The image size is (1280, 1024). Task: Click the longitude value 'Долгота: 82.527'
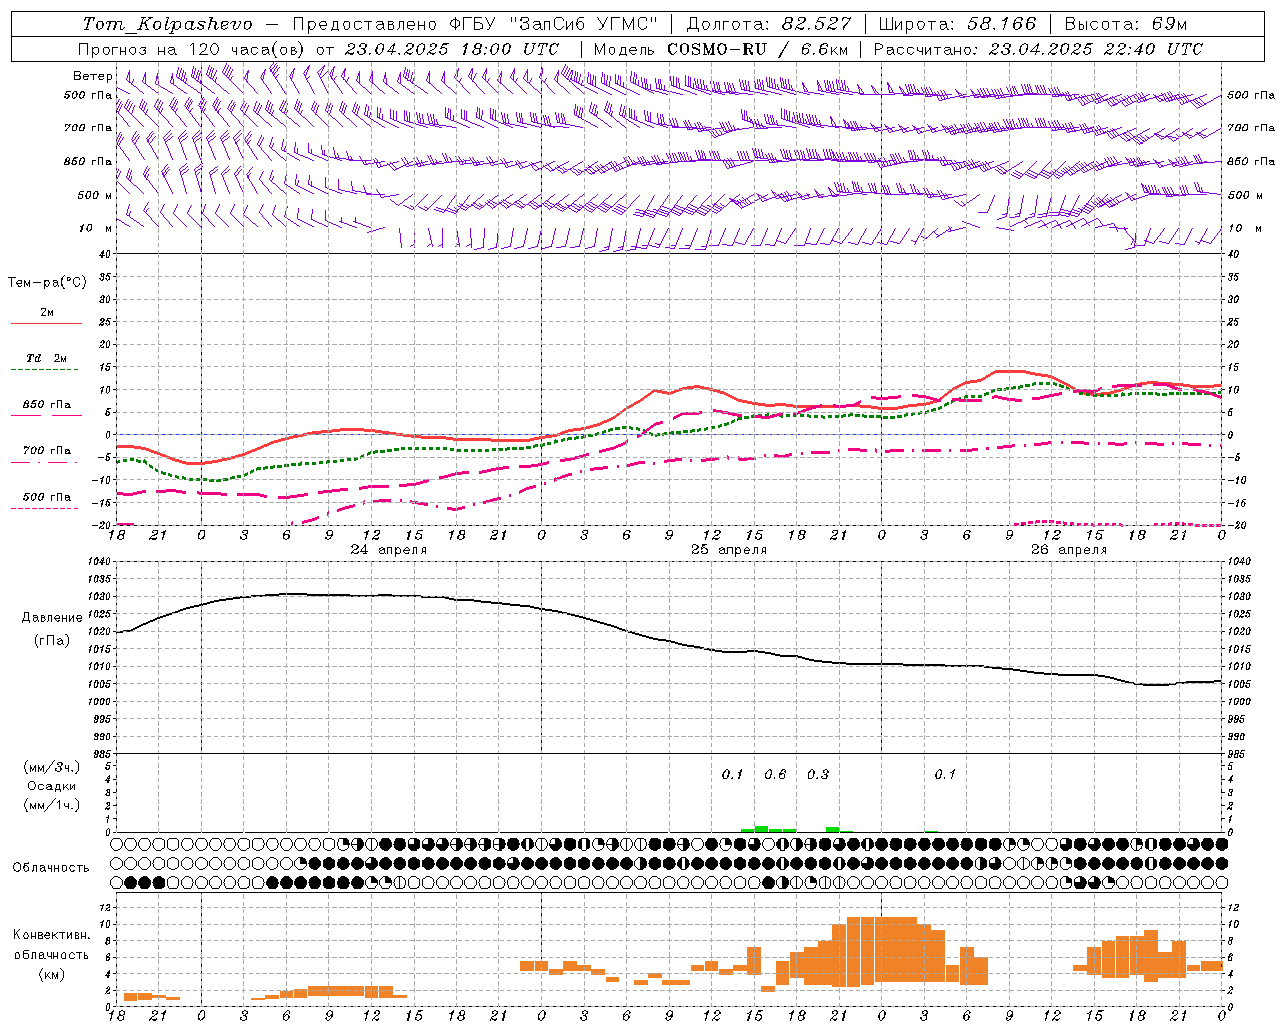(769, 24)
